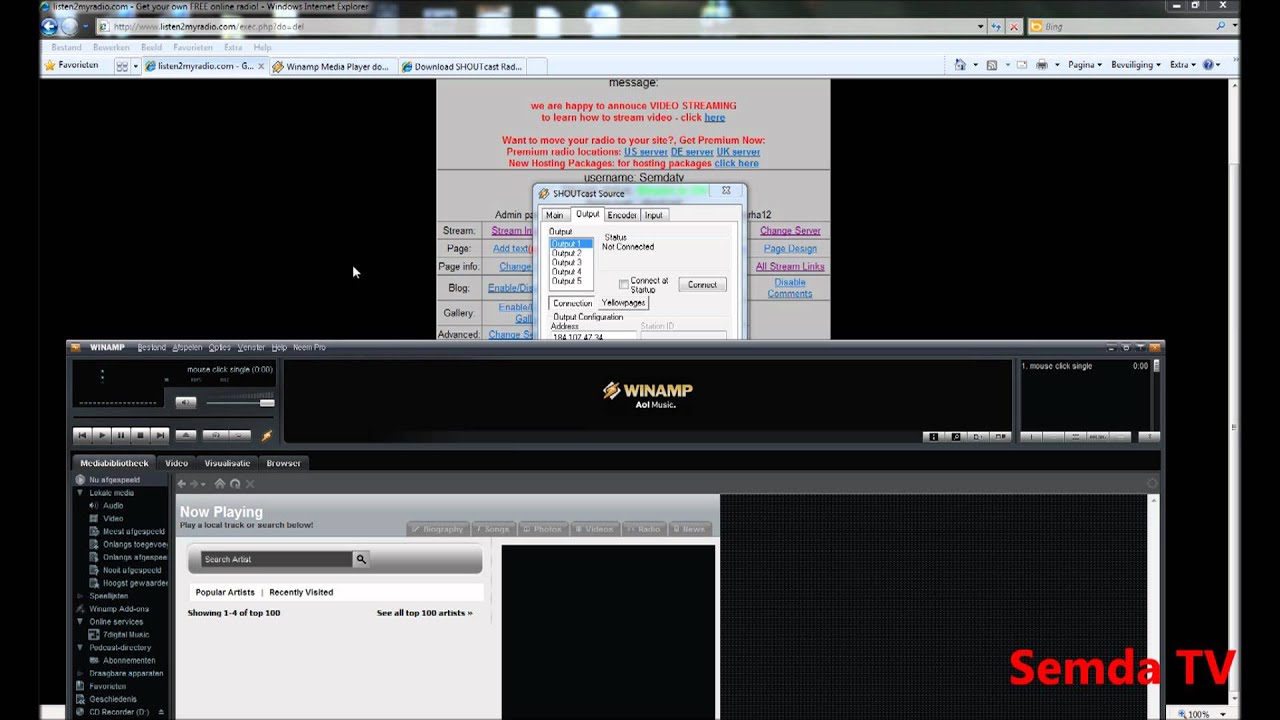Open Yellowpages tab in SHOUTcast Source

click(x=623, y=303)
